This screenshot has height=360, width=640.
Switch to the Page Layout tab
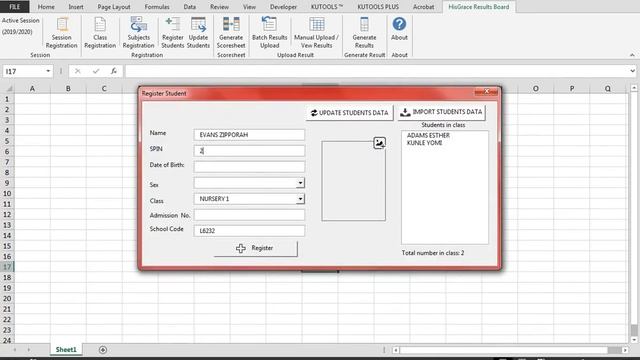click(x=114, y=7)
